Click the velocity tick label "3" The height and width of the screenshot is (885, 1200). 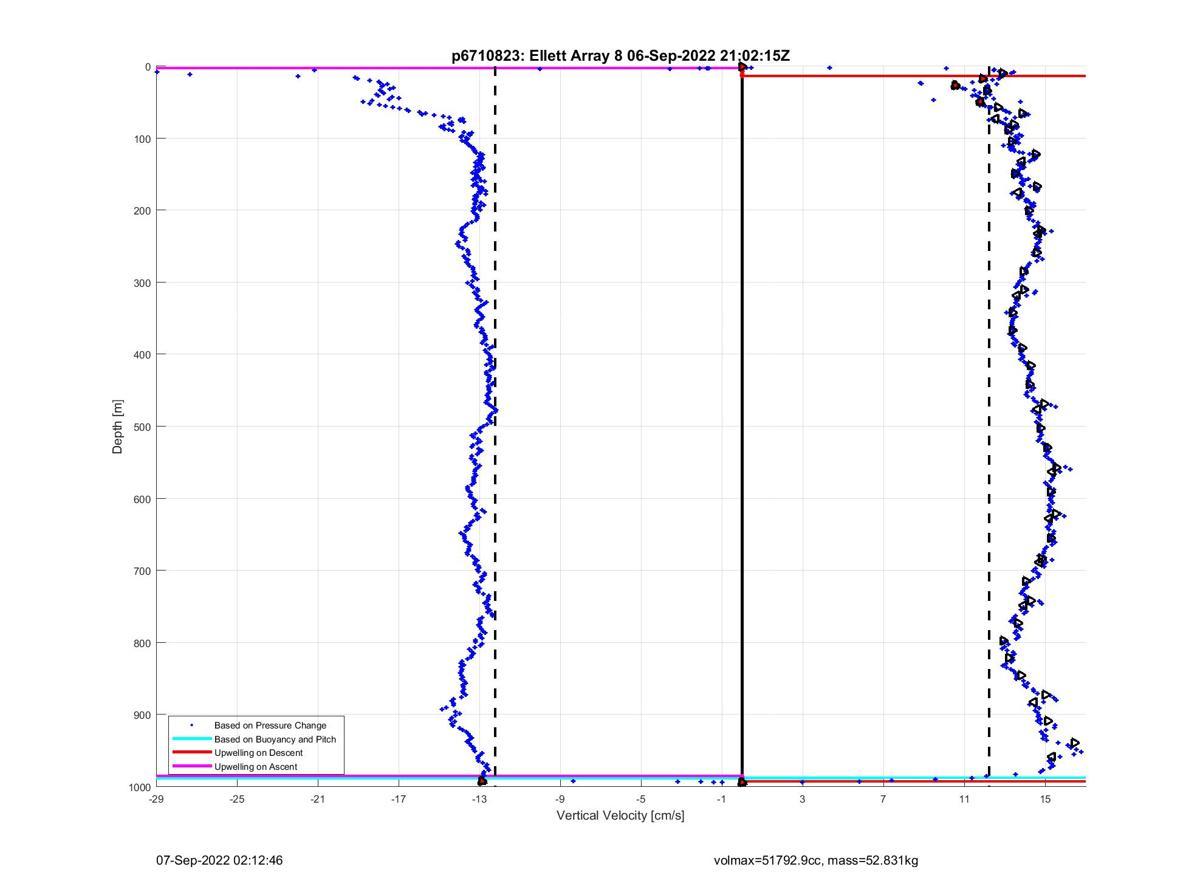[803, 799]
